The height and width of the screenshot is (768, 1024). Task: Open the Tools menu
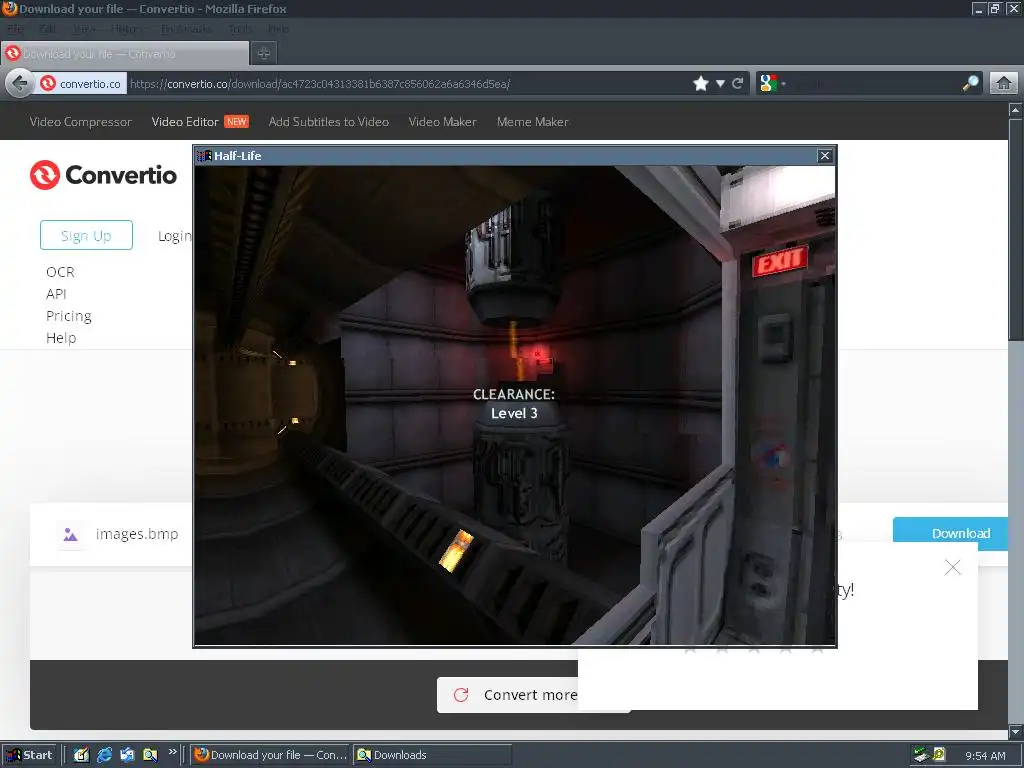(x=240, y=29)
